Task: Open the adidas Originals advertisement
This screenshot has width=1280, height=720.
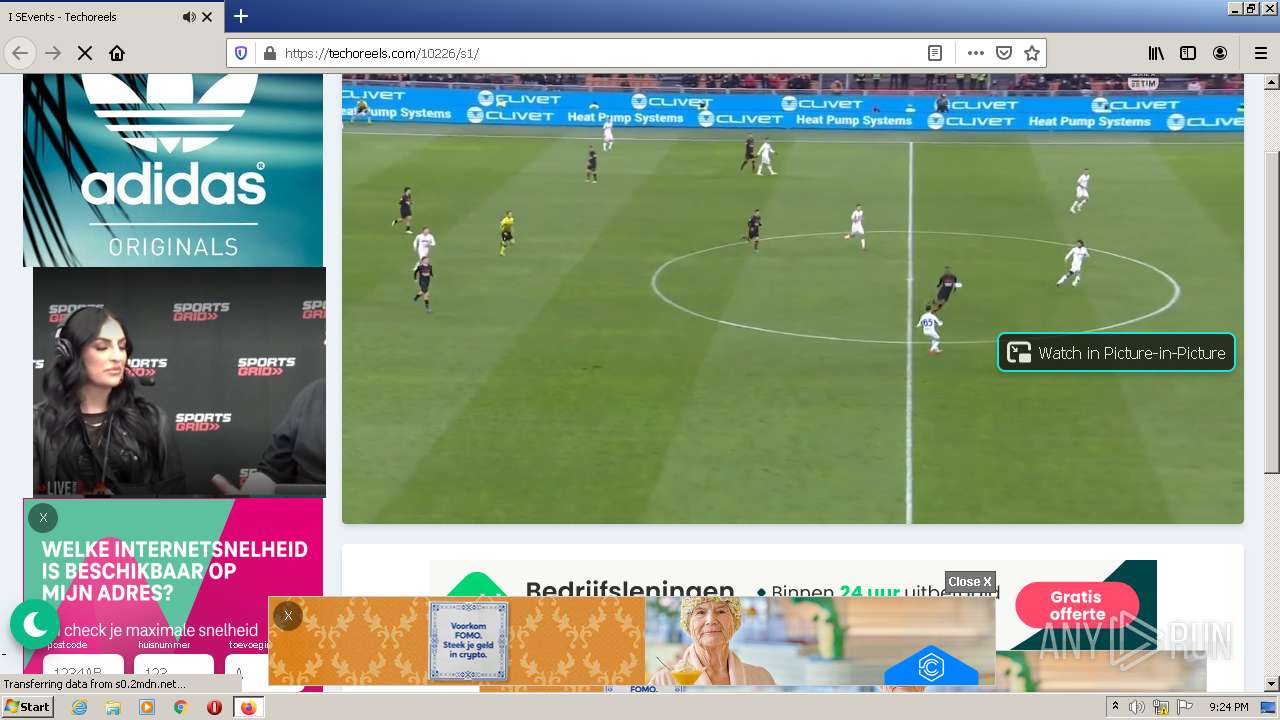Action: (x=173, y=170)
